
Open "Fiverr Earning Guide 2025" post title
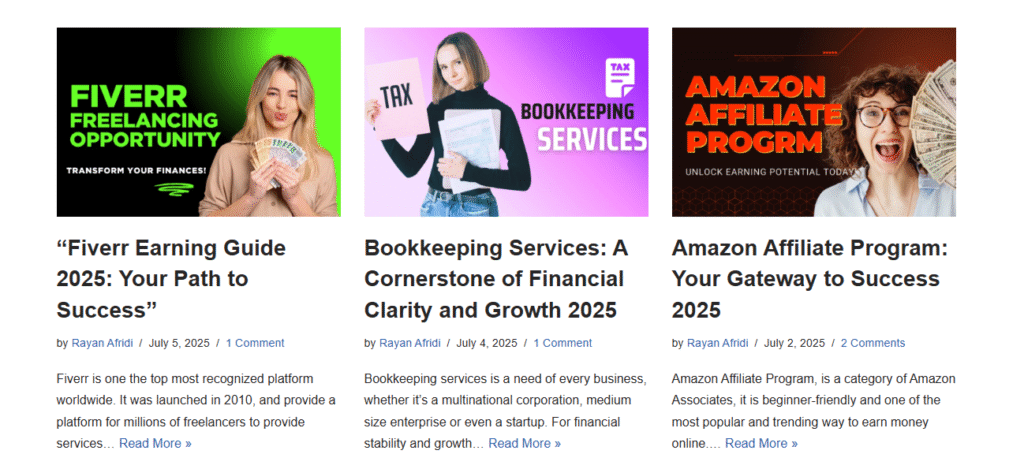(x=171, y=279)
